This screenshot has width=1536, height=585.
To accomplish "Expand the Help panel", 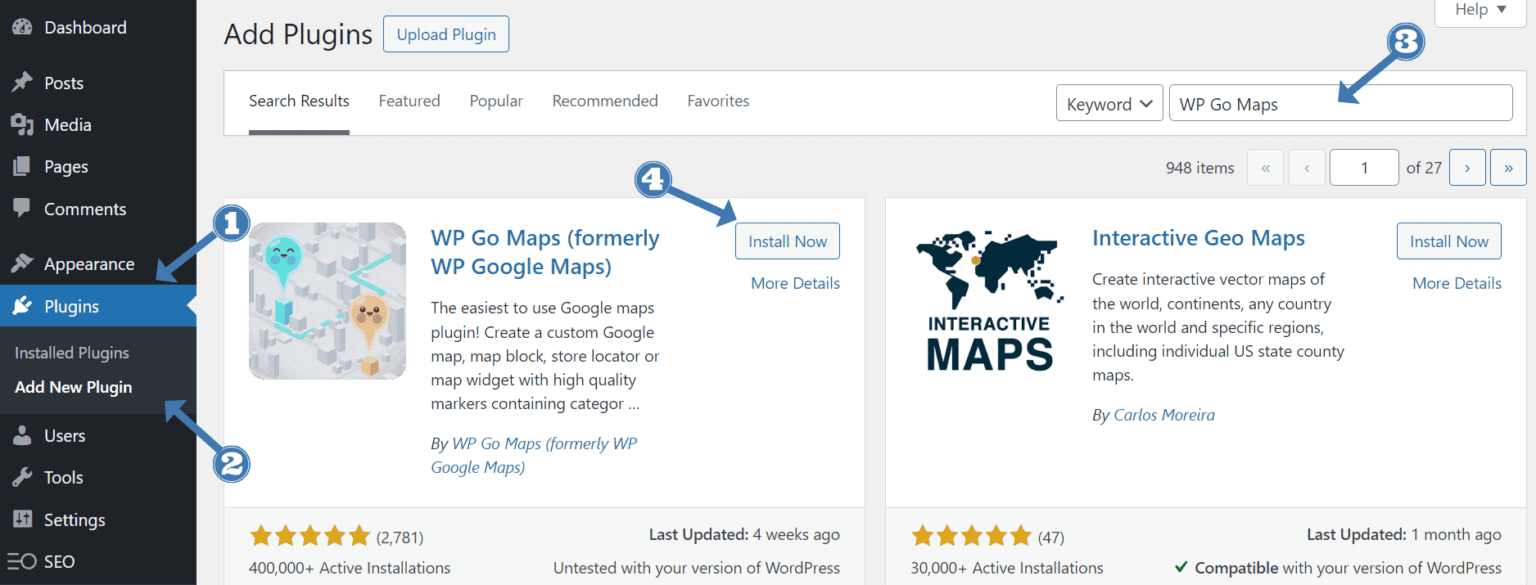I will pyautogui.click(x=1479, y=10).
